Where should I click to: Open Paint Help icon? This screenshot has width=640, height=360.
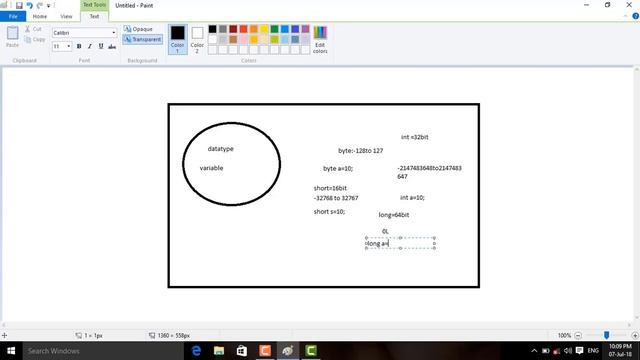[x=636, y=16]
